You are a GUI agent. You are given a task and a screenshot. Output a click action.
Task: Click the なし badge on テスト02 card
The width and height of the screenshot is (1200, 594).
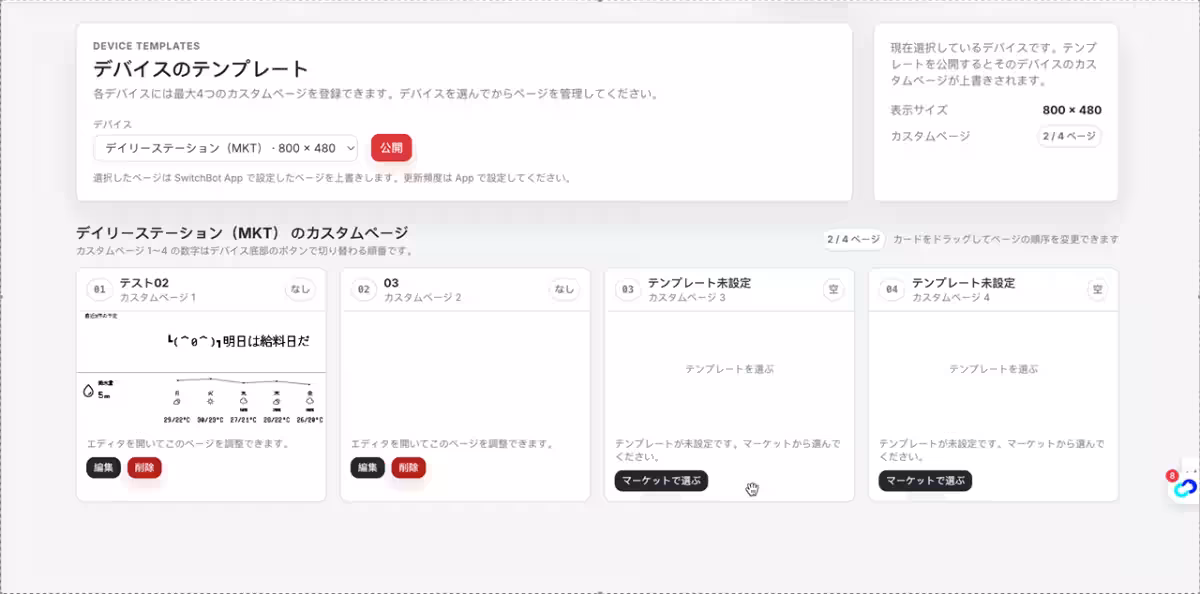(x=300, y=290)
